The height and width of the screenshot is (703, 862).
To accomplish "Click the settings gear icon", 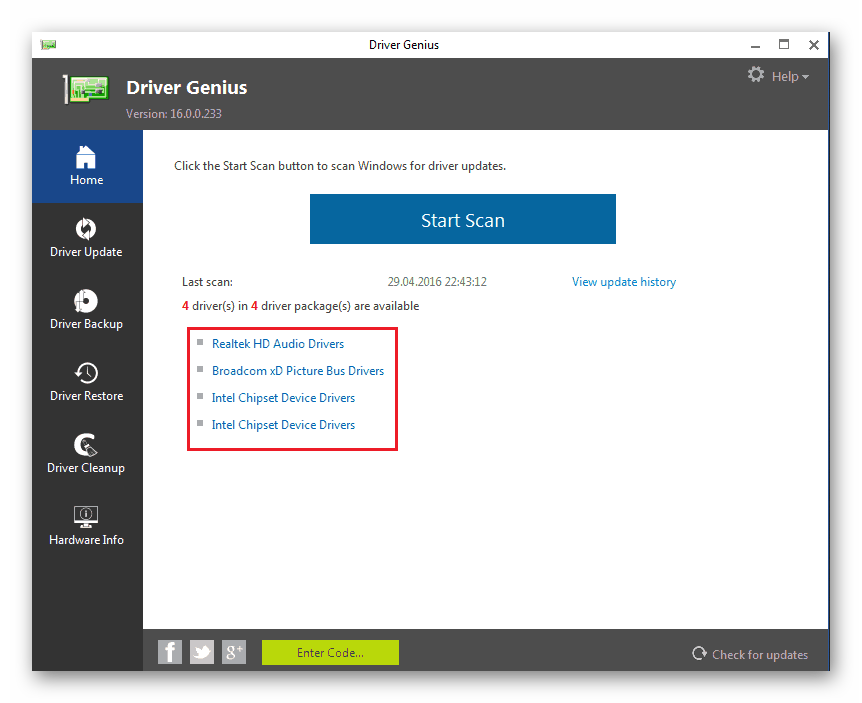I will [x=756, y=75].
